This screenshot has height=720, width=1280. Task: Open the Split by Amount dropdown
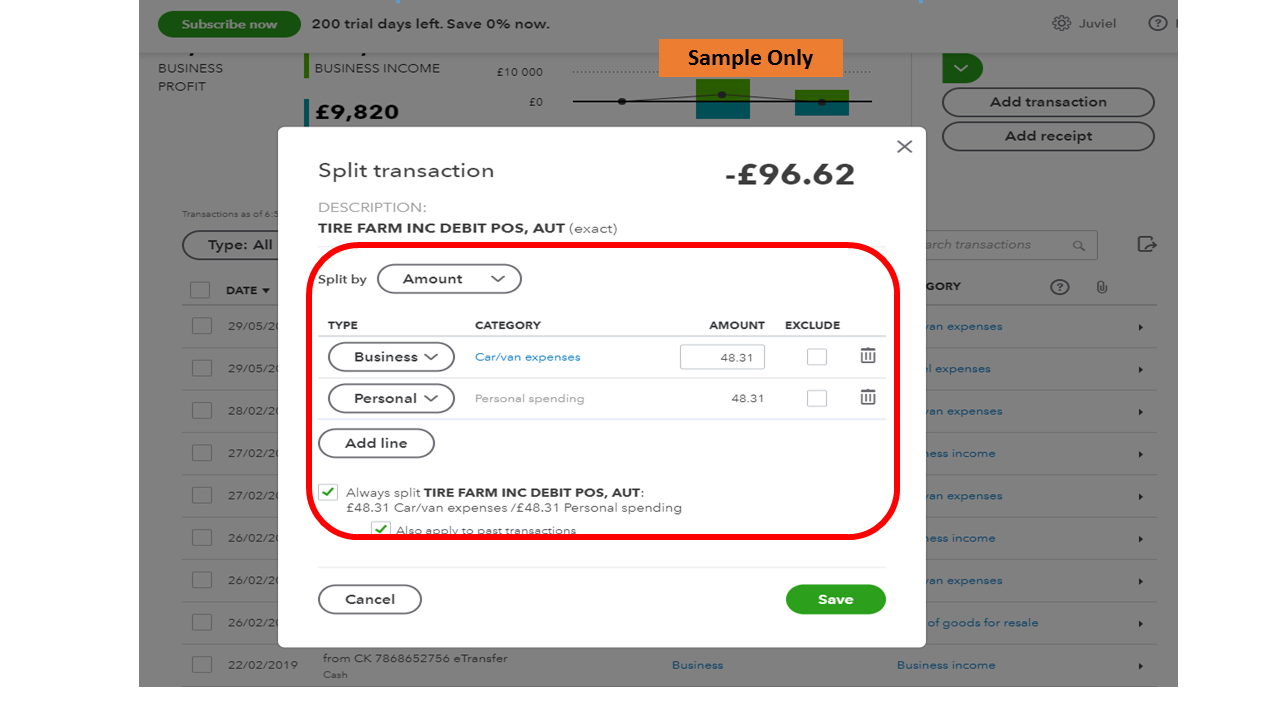coord(448,279)
